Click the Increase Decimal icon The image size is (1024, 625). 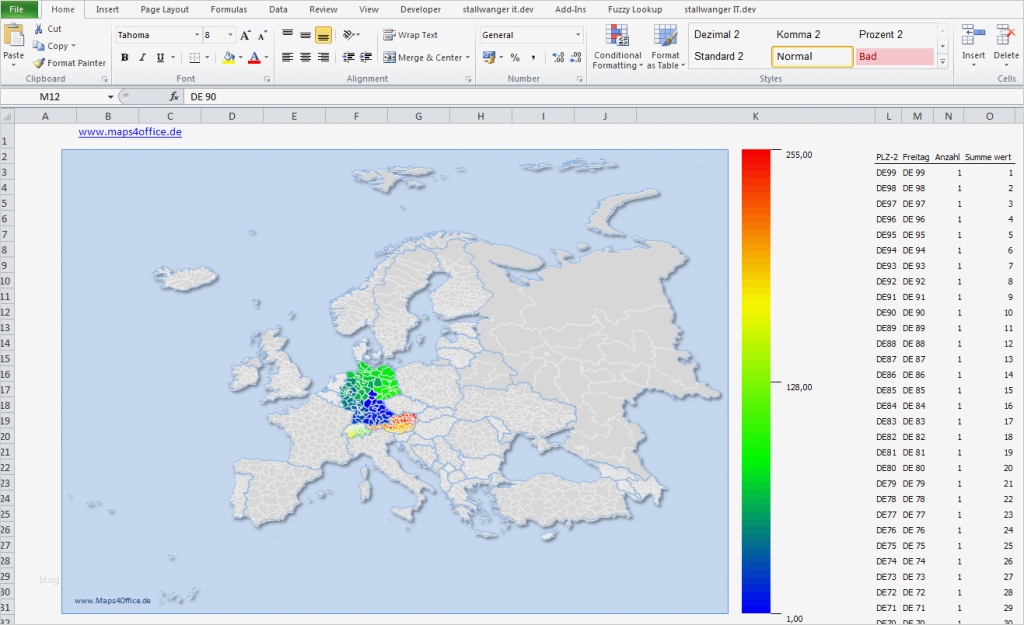[558, 58]
